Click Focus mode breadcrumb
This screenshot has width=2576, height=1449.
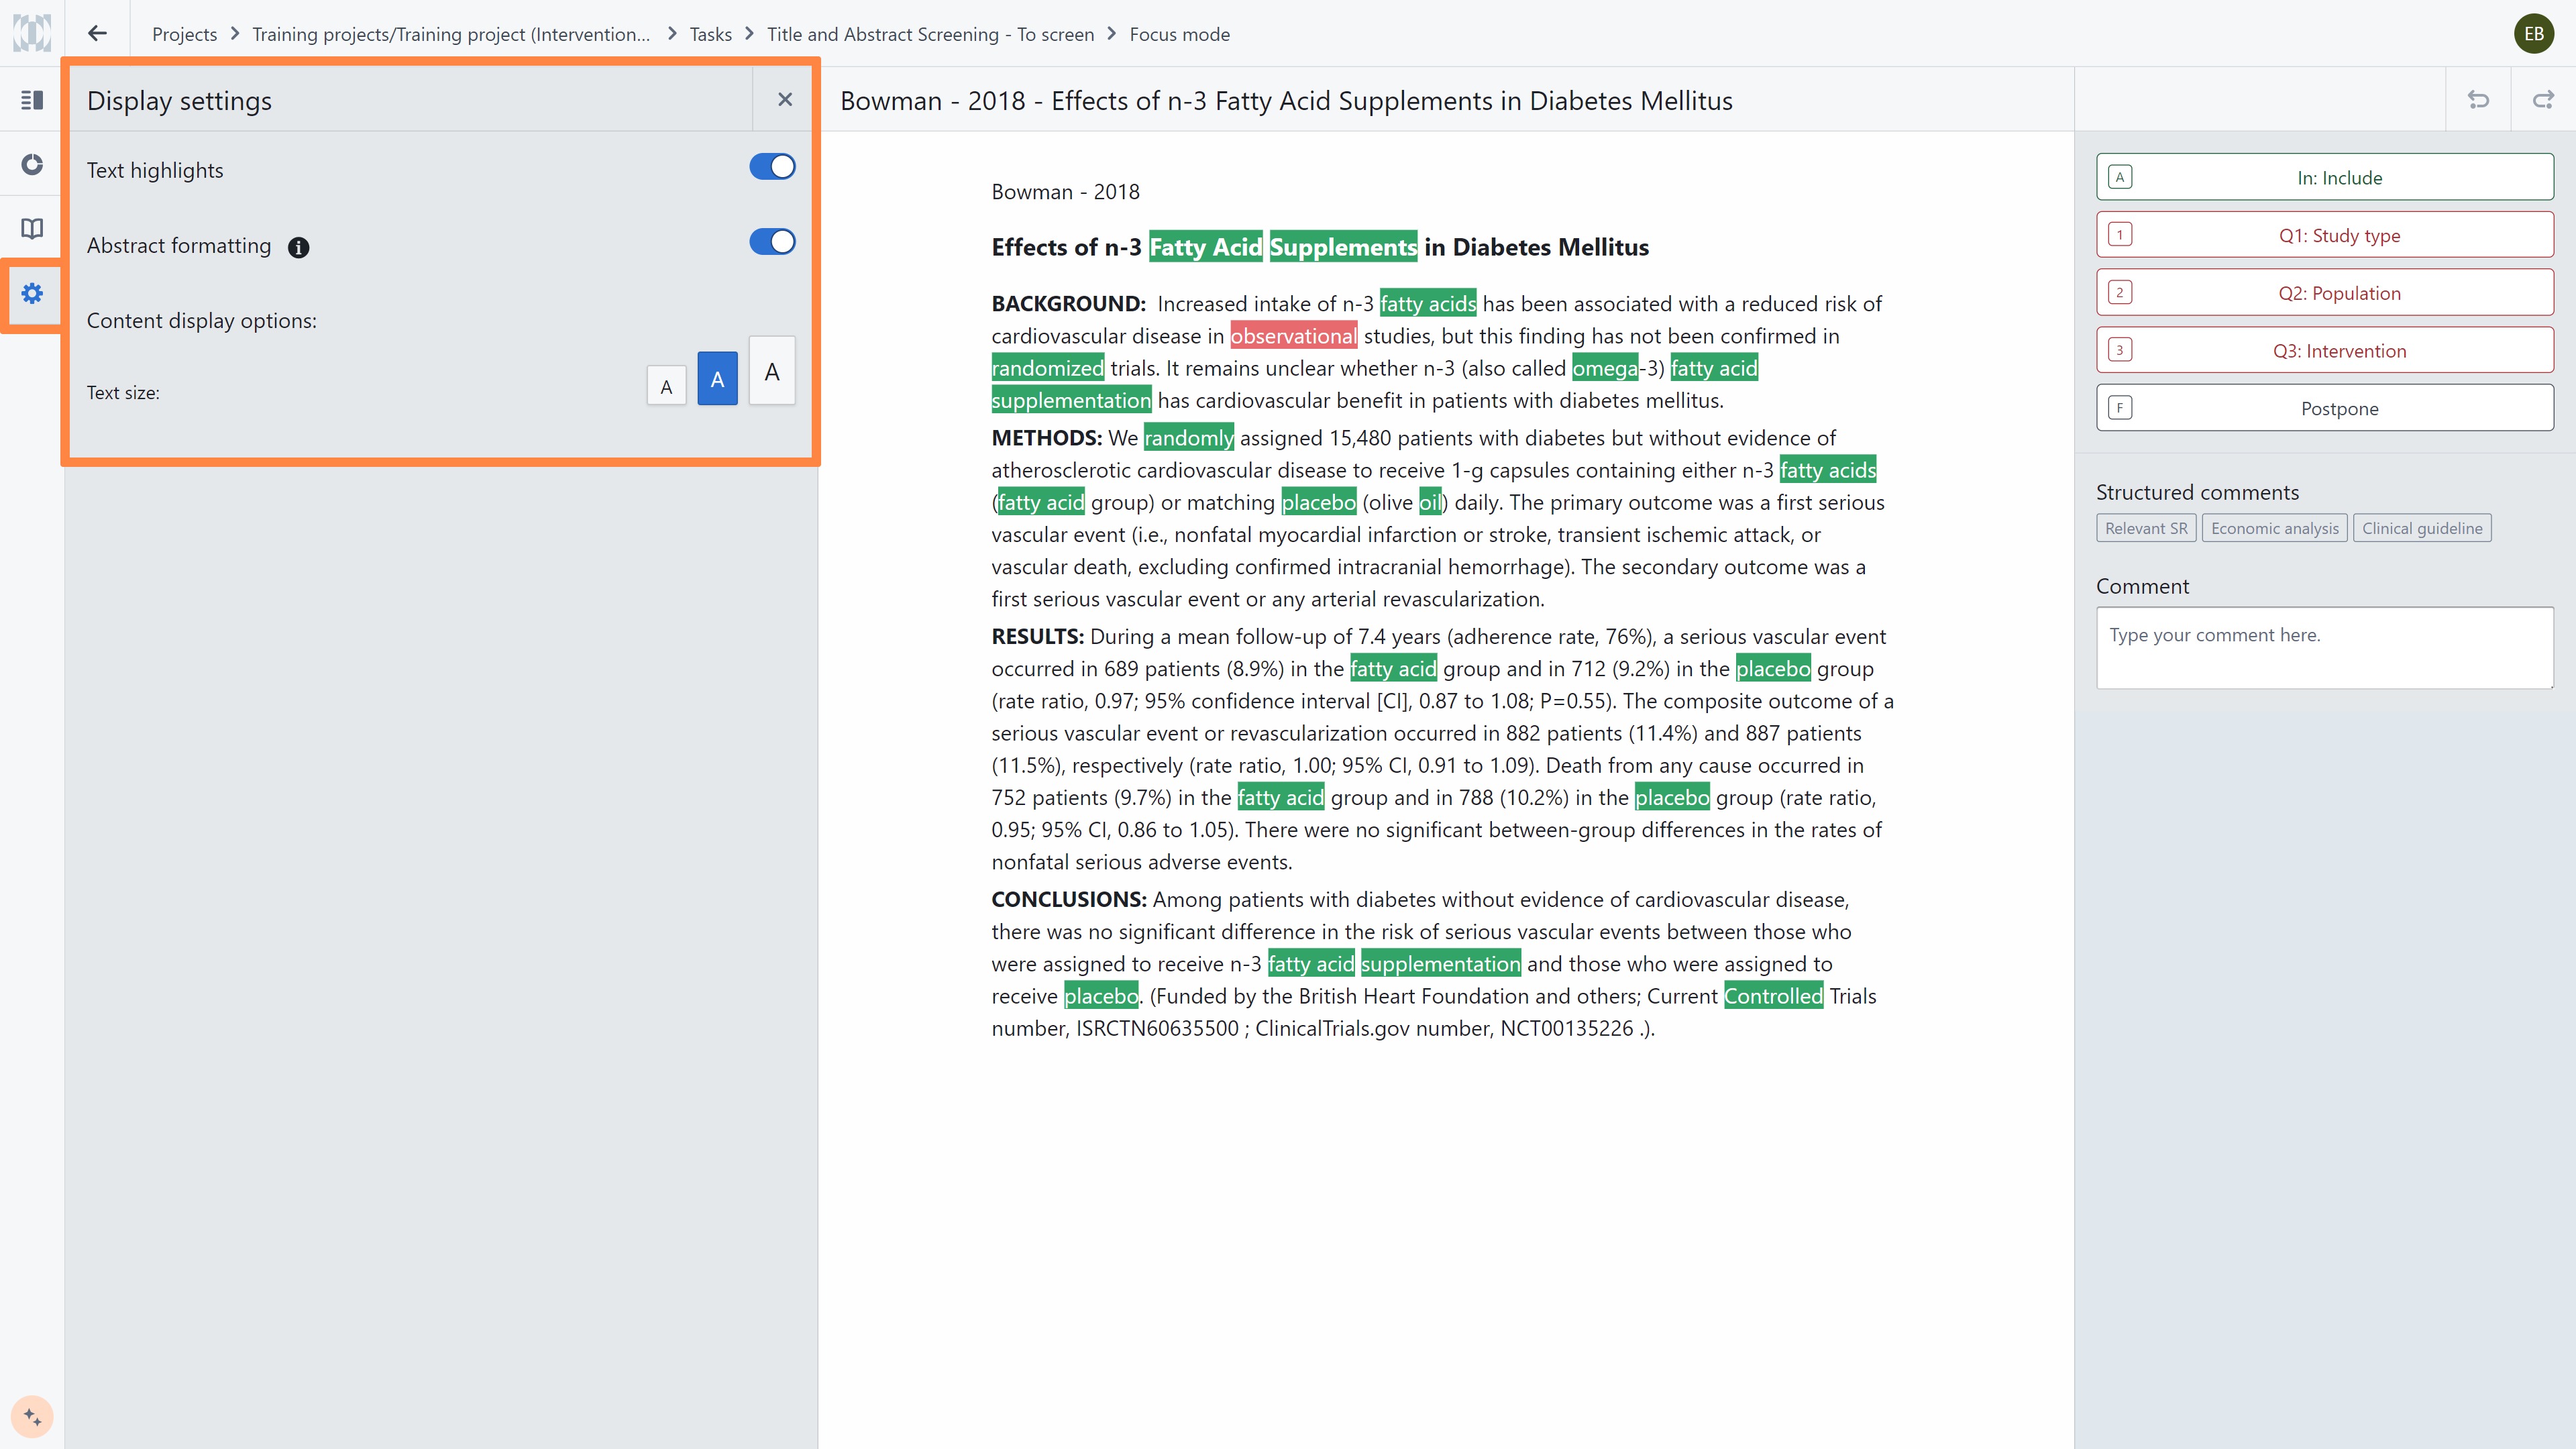coord(1179,34)
